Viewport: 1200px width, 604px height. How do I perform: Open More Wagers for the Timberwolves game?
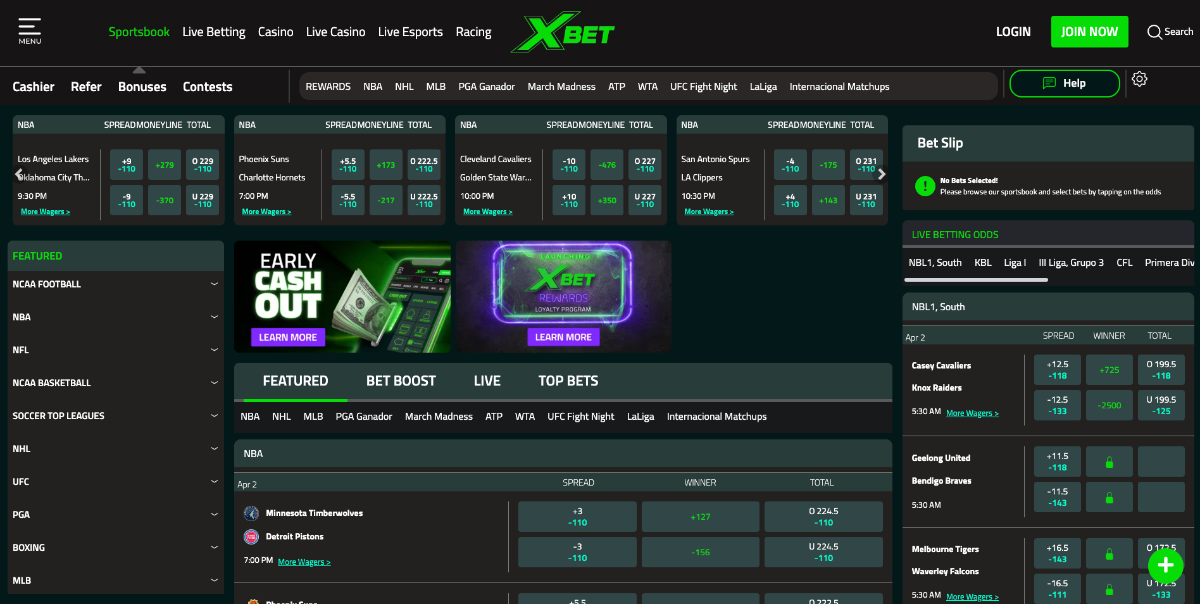pos(303,561)
